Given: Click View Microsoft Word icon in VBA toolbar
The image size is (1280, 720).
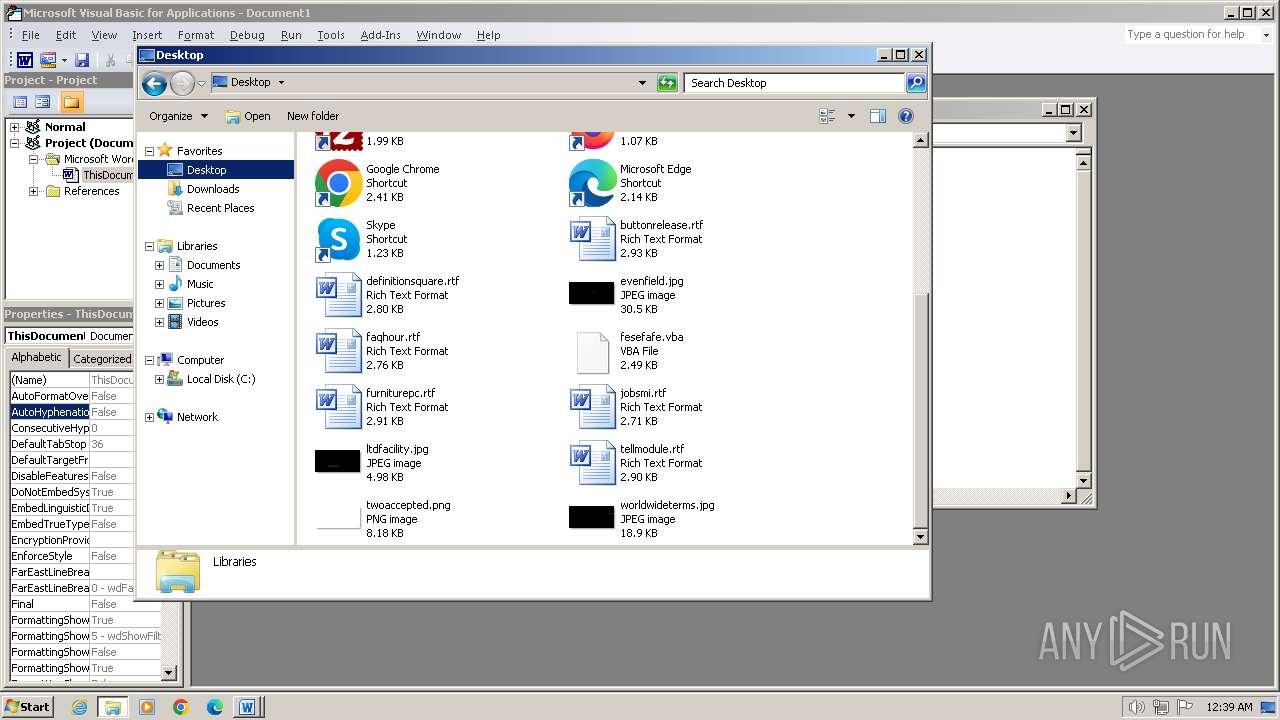Looking at the screenshot, I should click(25, 60).
